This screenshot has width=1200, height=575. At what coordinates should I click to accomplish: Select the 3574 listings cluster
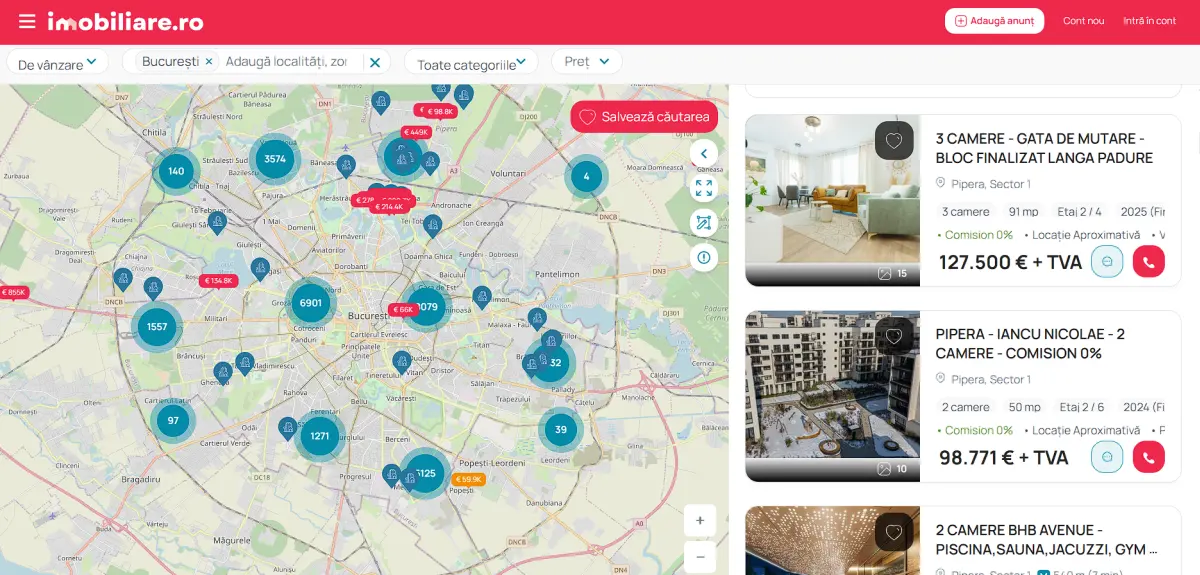click(x=275, y=159)
